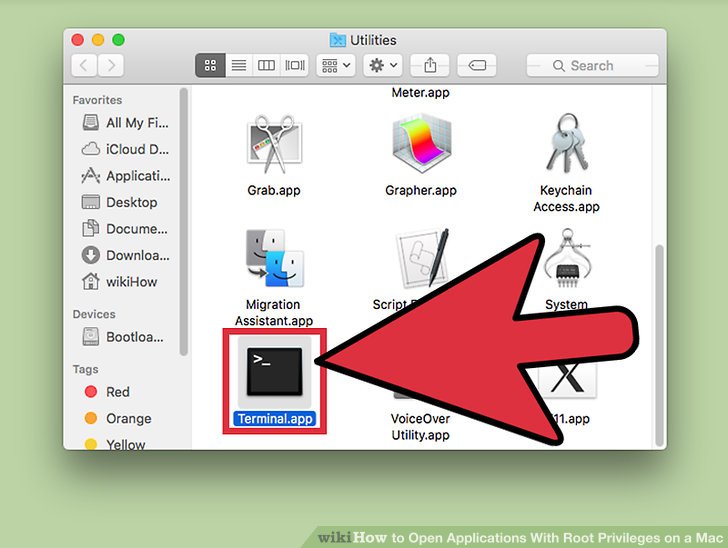Switch to Cover Flow view mode
The width and height of the screenshot is (728, 548).
pos(295,65)
